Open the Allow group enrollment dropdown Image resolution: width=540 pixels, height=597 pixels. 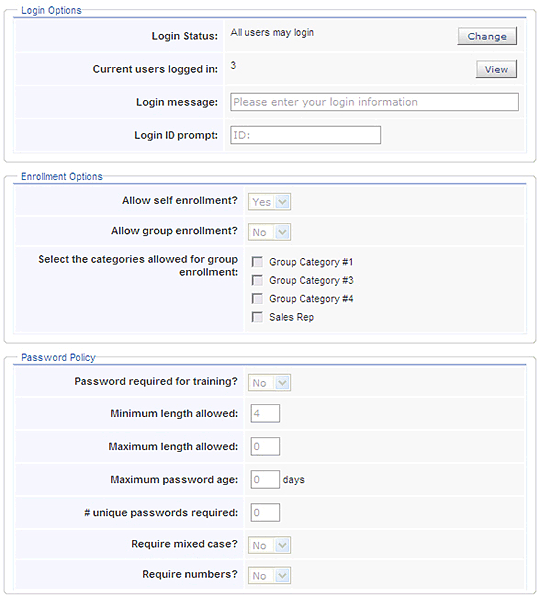coord(269,232)
